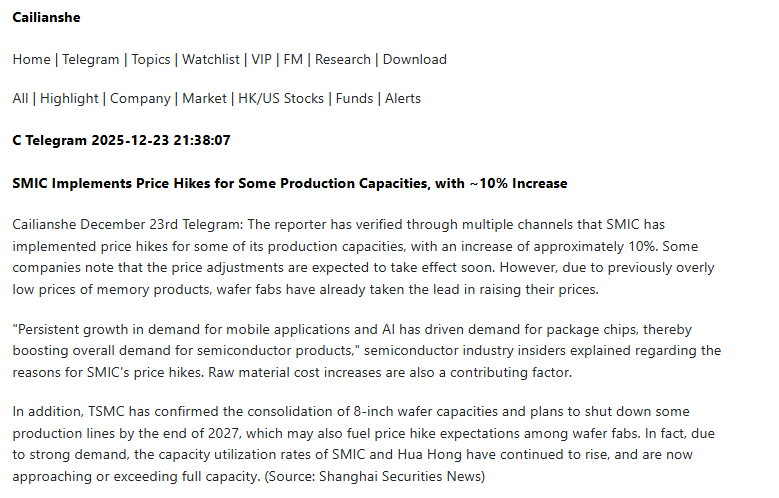Switch to the Market category
The width and height of the screenshot is (779, 498).
(204, 98)
